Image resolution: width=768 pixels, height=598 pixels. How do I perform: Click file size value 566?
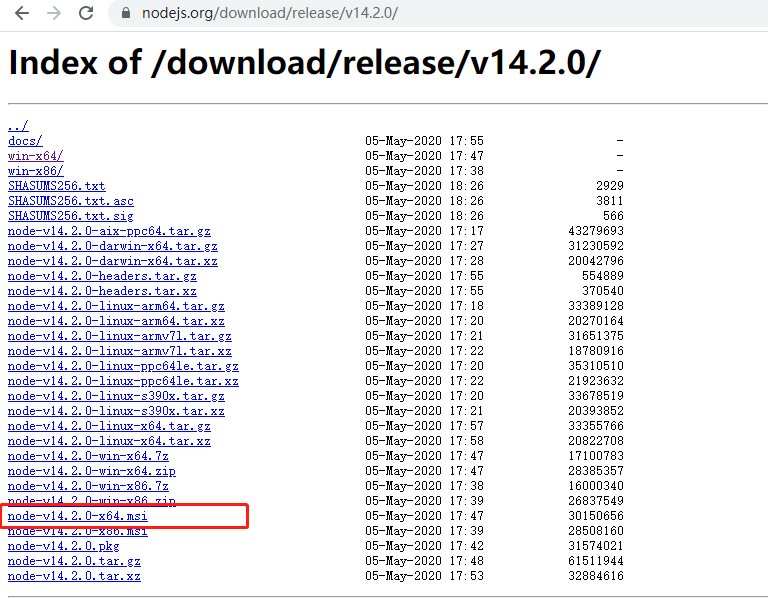click(x=613, y=216)
